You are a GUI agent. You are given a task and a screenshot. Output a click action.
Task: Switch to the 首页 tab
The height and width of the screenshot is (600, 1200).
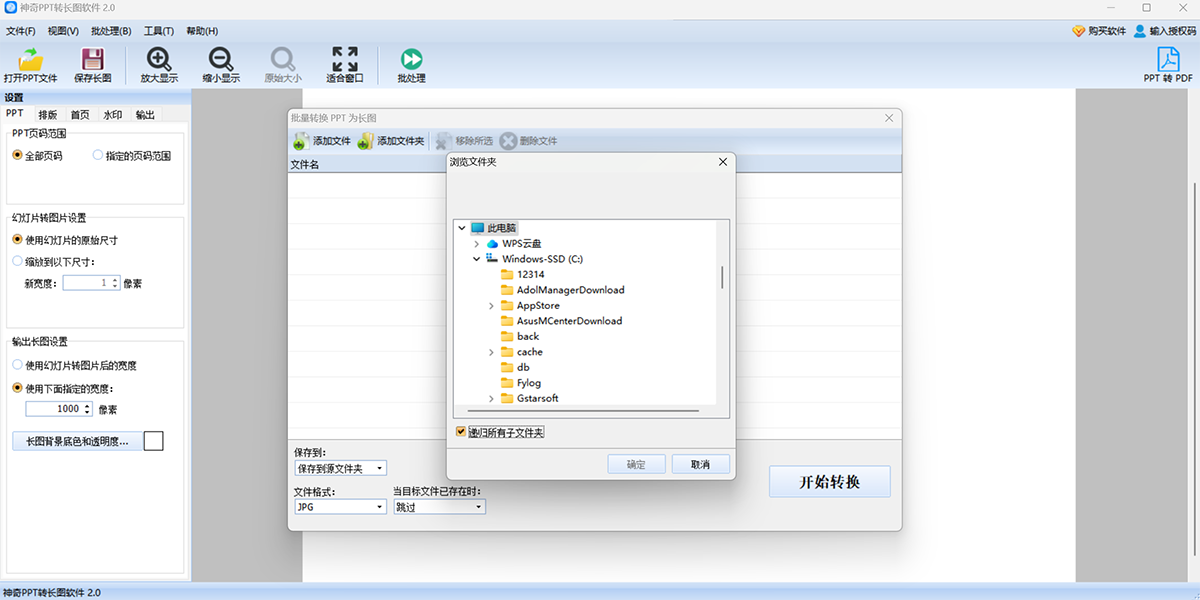[80, 115]
